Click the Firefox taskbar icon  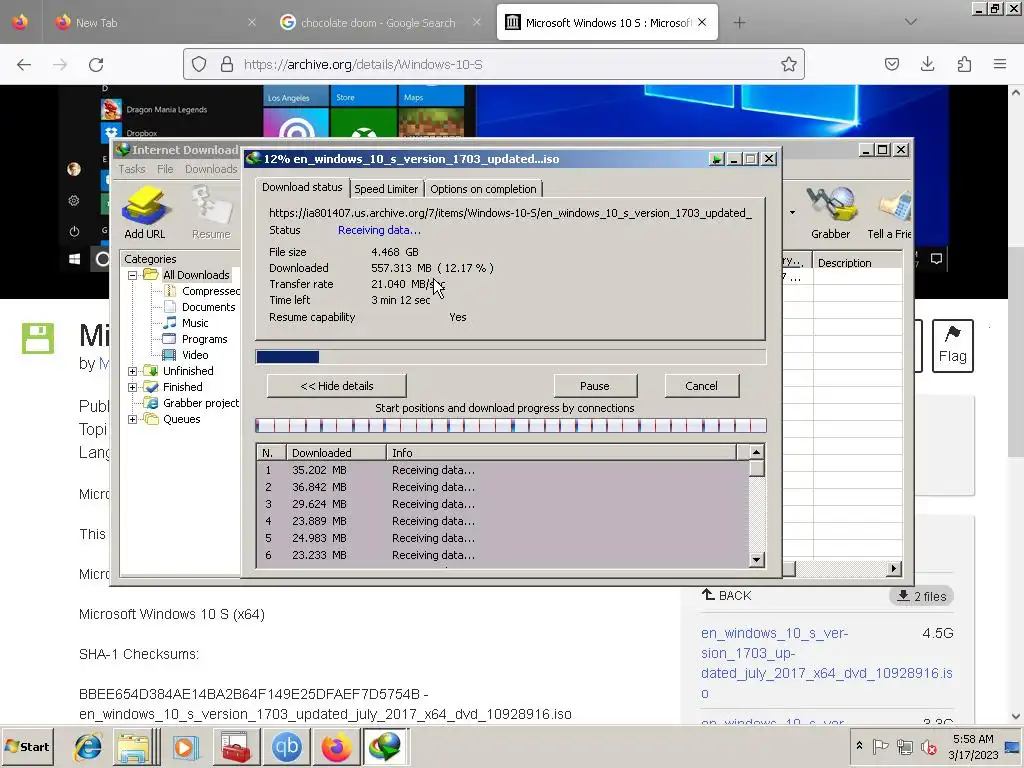[x=336, y=746]
